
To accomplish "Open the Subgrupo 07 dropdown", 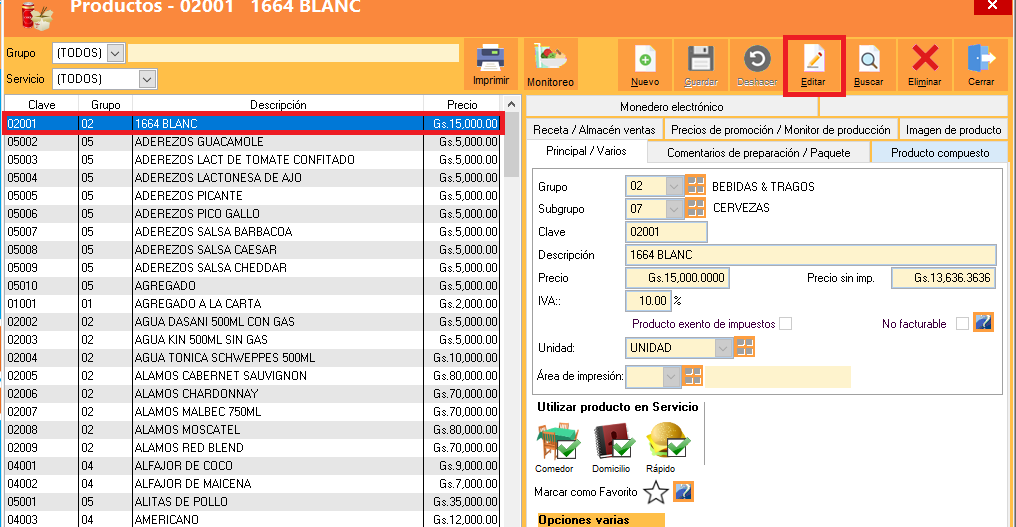I will (x=674, y=209).
